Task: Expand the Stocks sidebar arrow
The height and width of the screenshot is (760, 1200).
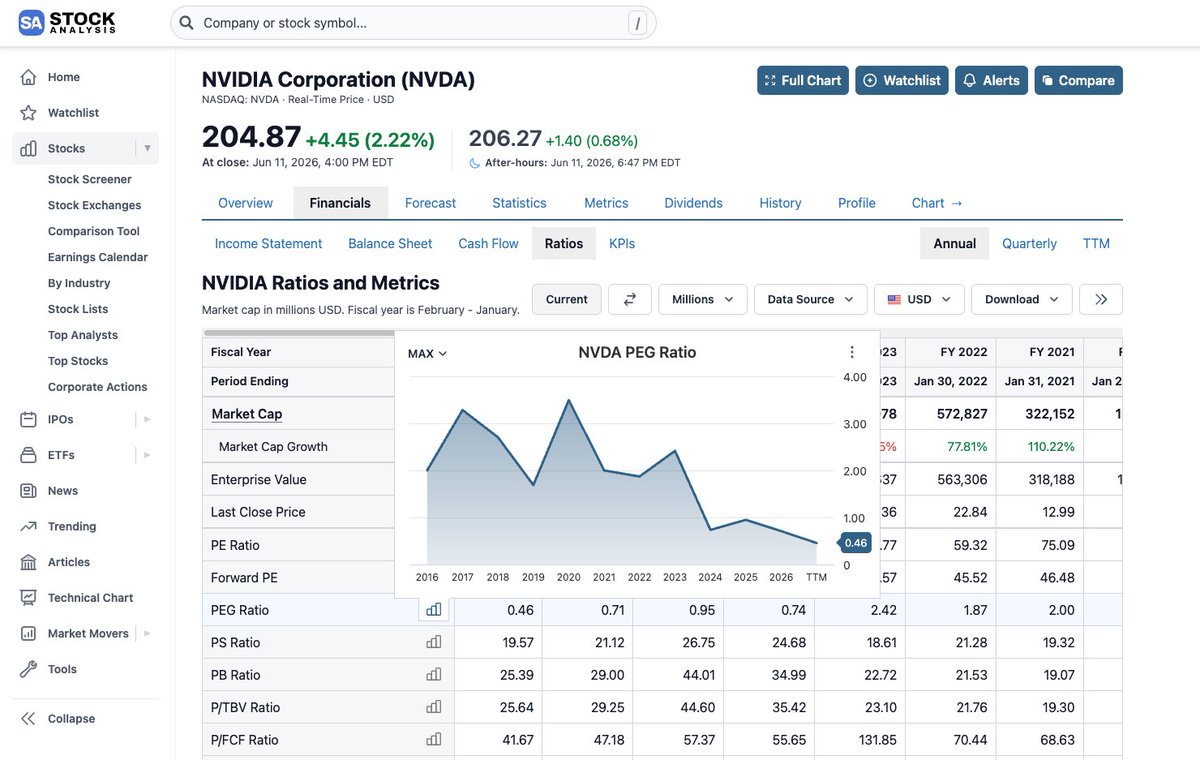Action: point(147,148)
